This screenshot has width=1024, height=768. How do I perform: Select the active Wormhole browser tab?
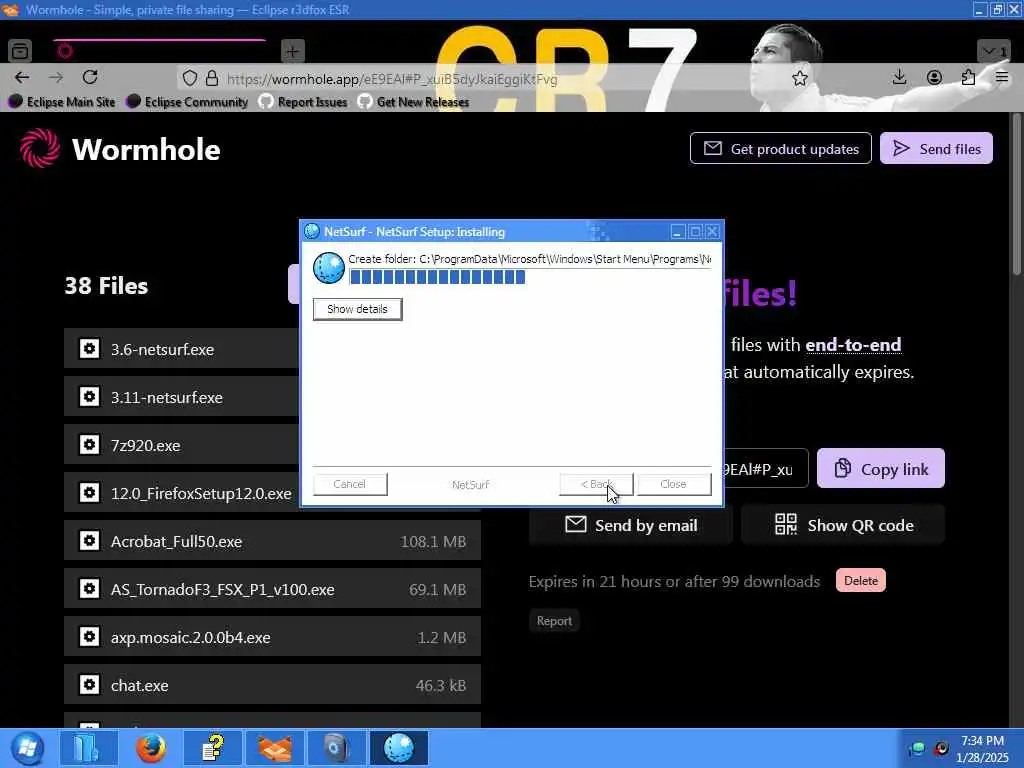[159, 51]
